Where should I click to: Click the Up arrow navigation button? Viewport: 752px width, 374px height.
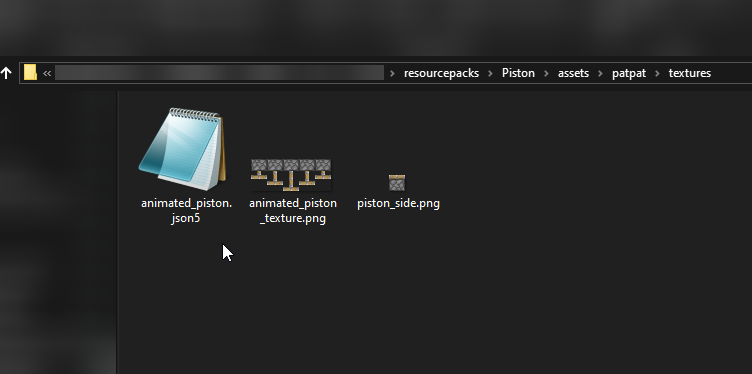[6, 73]
